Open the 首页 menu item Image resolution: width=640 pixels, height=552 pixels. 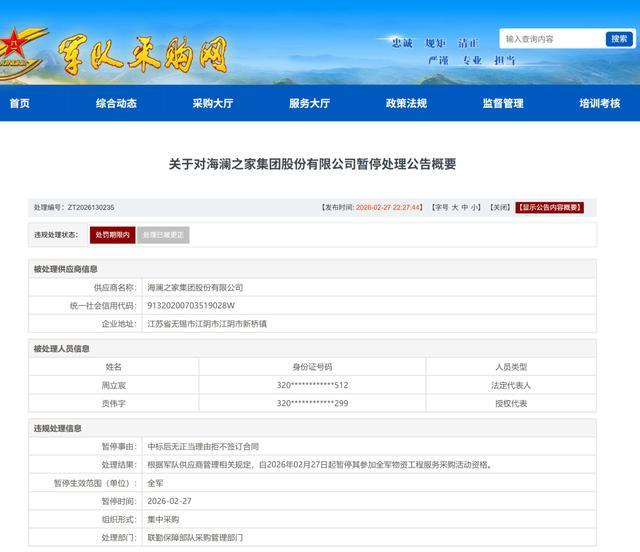coord(20,103)
